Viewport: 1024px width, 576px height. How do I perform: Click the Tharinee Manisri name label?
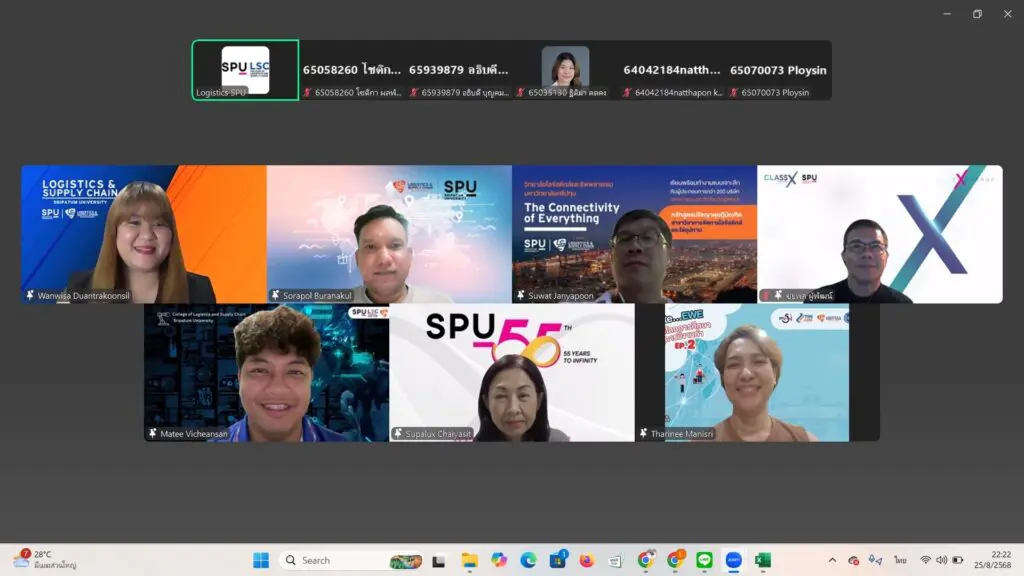(x=682, y=434)
